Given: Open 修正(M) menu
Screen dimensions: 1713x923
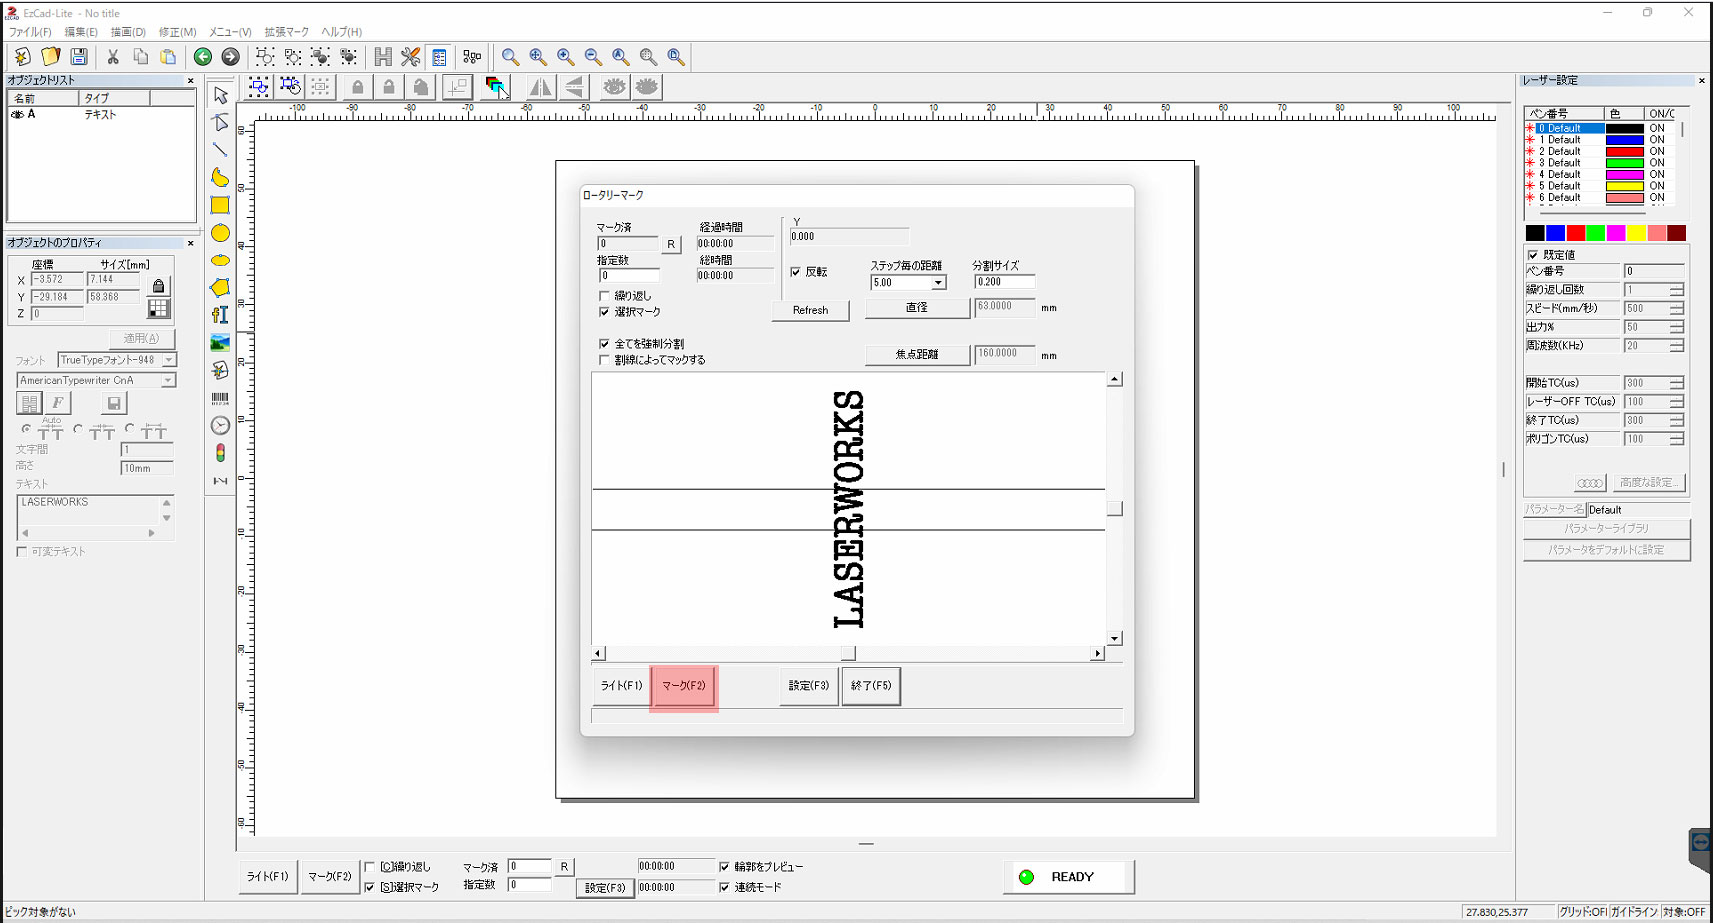Looking at the screenshot, I should coord(177,32).
